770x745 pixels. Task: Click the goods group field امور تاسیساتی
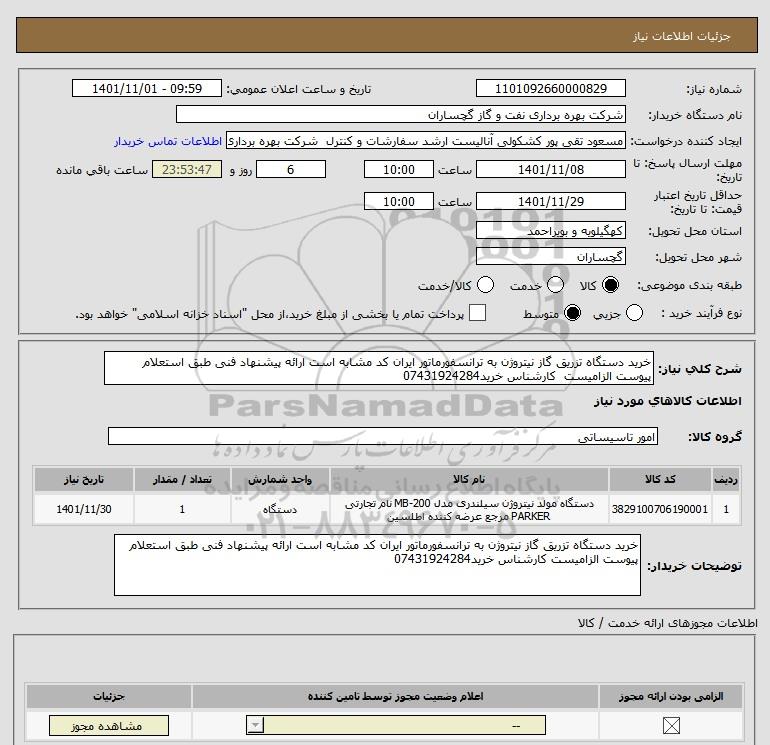coord(383,437)
